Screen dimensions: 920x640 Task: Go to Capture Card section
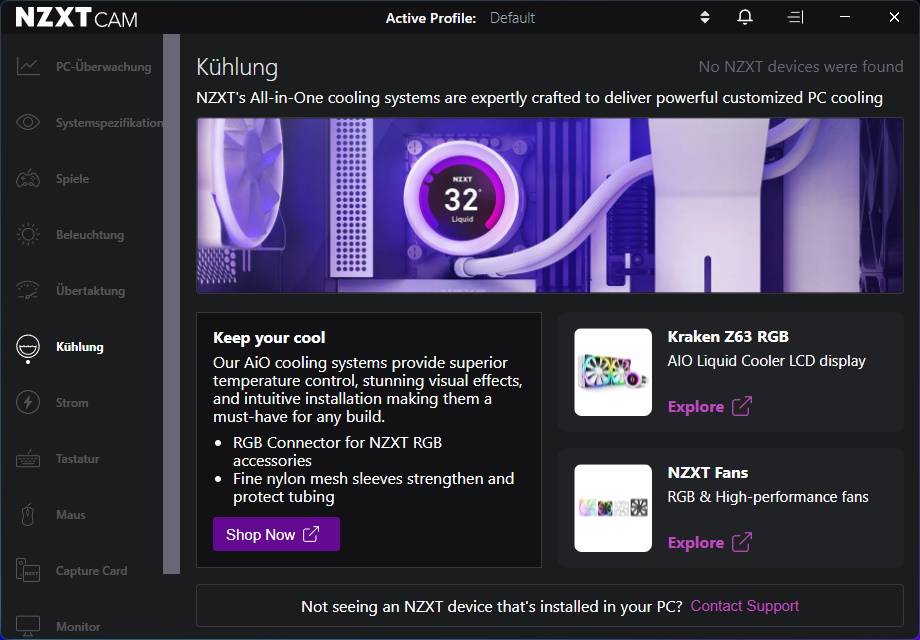(91, 571)
